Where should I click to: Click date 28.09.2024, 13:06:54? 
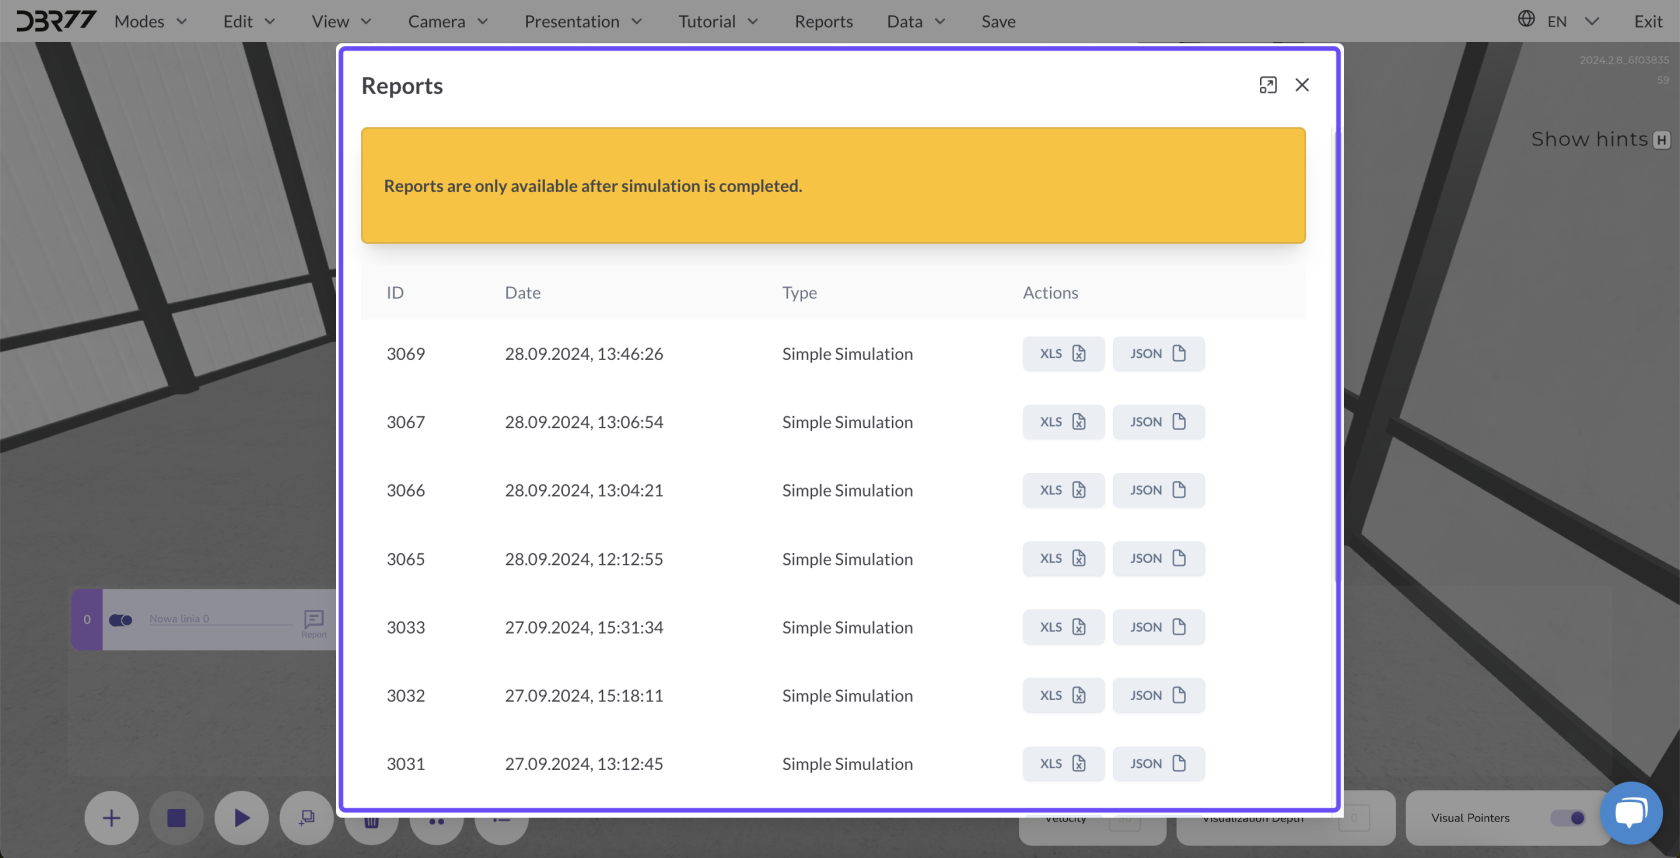tap(584, 422)
